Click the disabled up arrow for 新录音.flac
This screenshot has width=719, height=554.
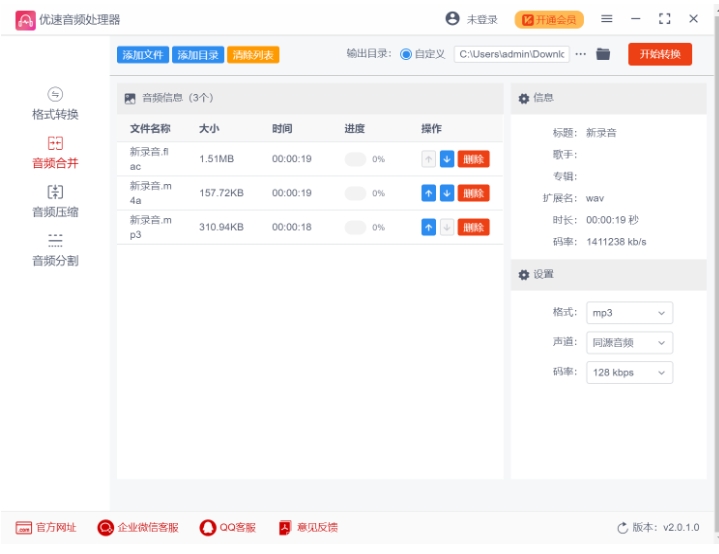click(x=428, y=159)
